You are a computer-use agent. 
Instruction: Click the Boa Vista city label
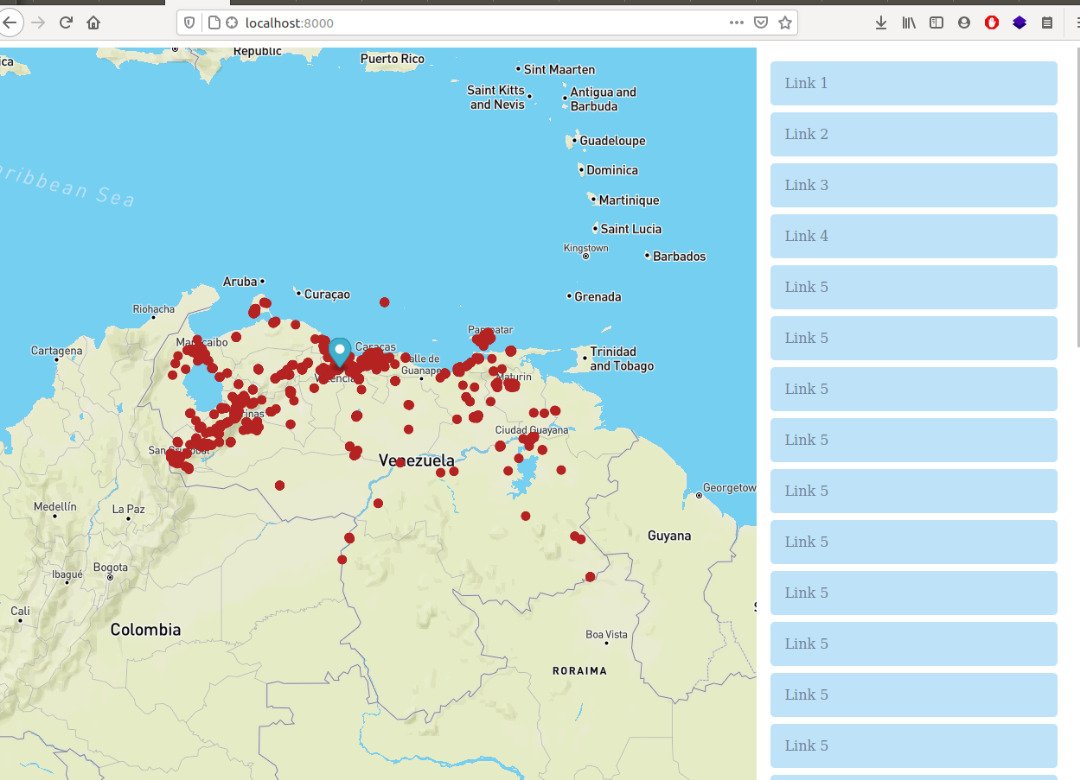(x=606, y=634)
